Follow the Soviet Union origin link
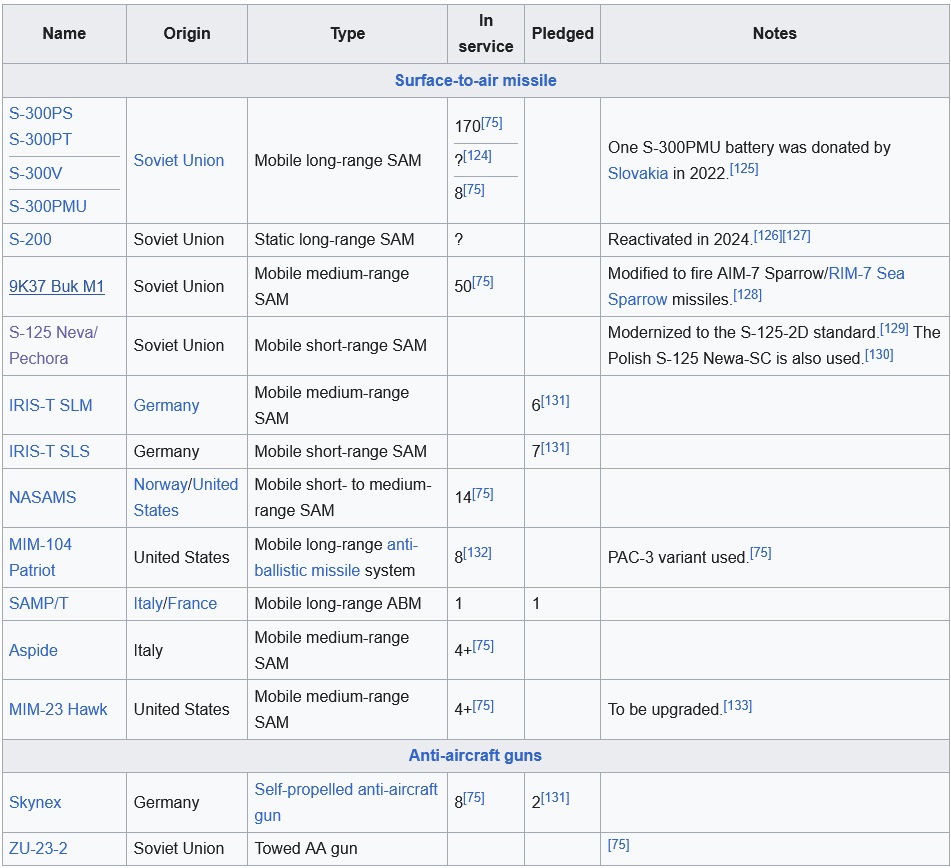The height and width of the screenshot is (868, 951). (x=179, y=160)
